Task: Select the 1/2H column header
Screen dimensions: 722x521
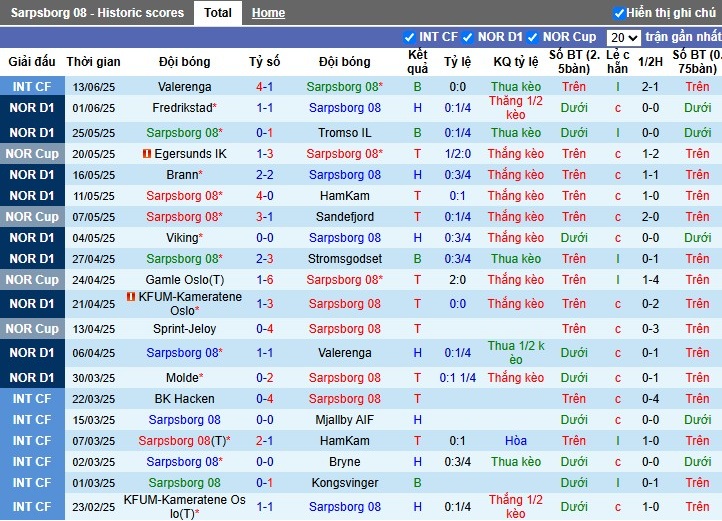Action: pyautogui.click(x=650, y=62)
